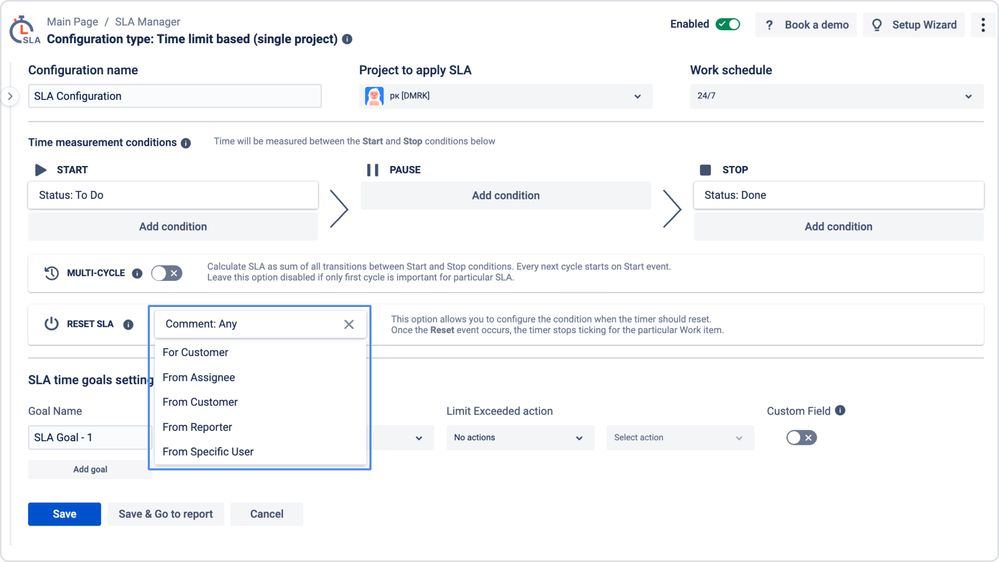Click the info icon next to Time measurement conditions
The width and height of the screenshot is (999, 562).
coord(186,143)
